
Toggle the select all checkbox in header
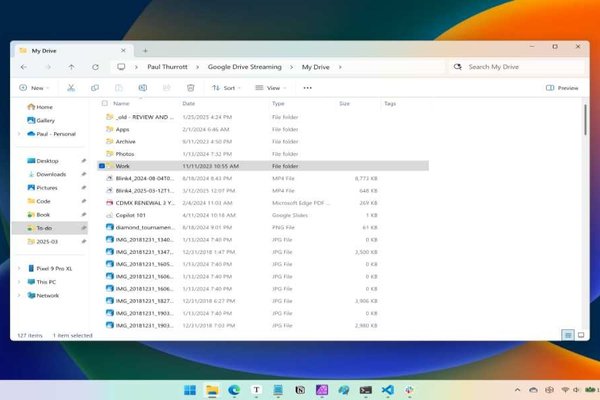[104, 103]
